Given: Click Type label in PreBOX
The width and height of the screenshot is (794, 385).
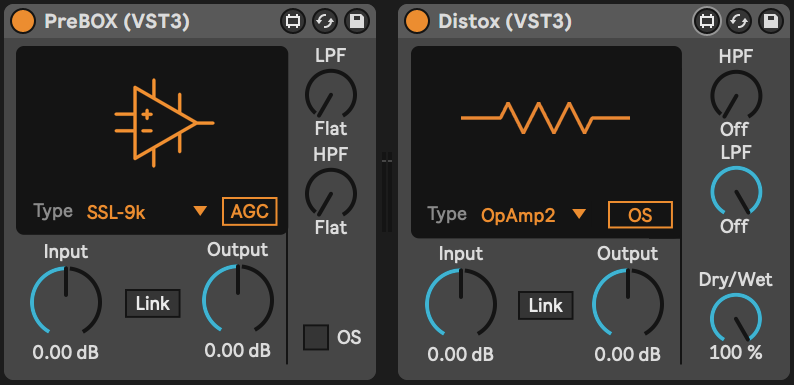Looking at the screenshot, I should point(53,211).
